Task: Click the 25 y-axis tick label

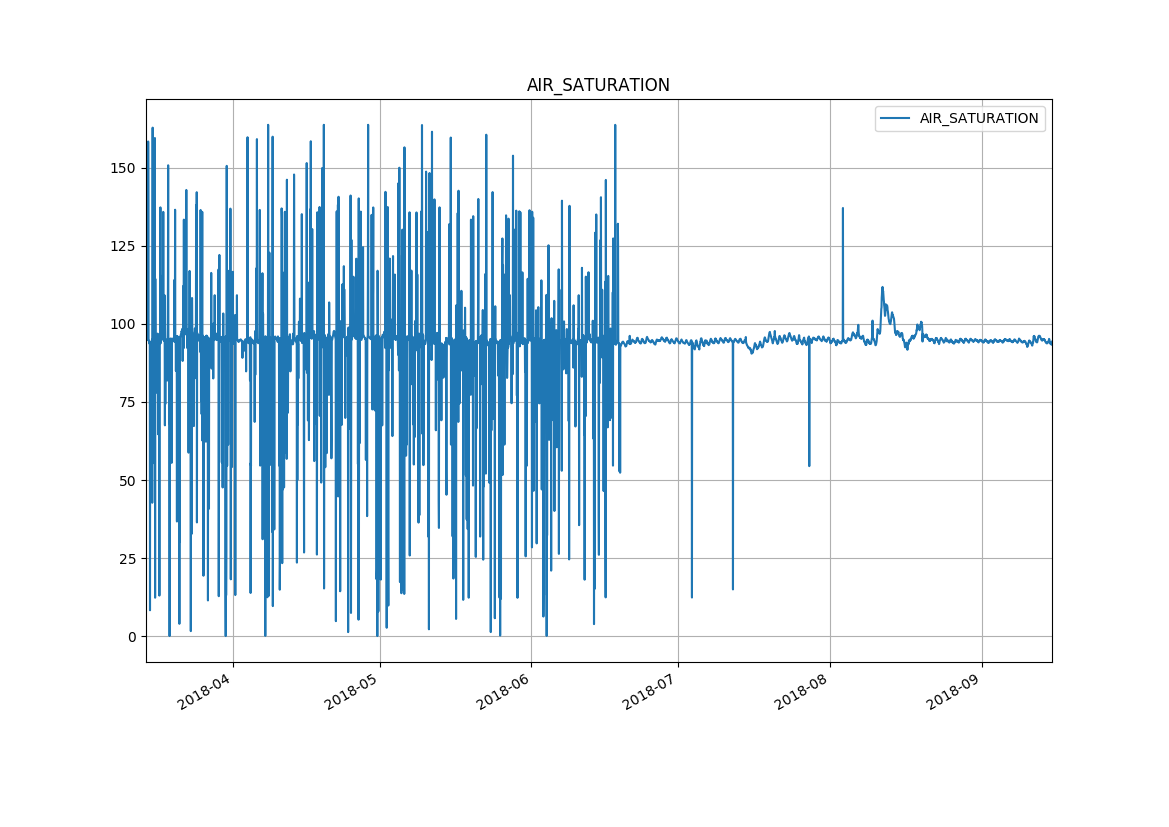Action: click(x=129, y=558)
